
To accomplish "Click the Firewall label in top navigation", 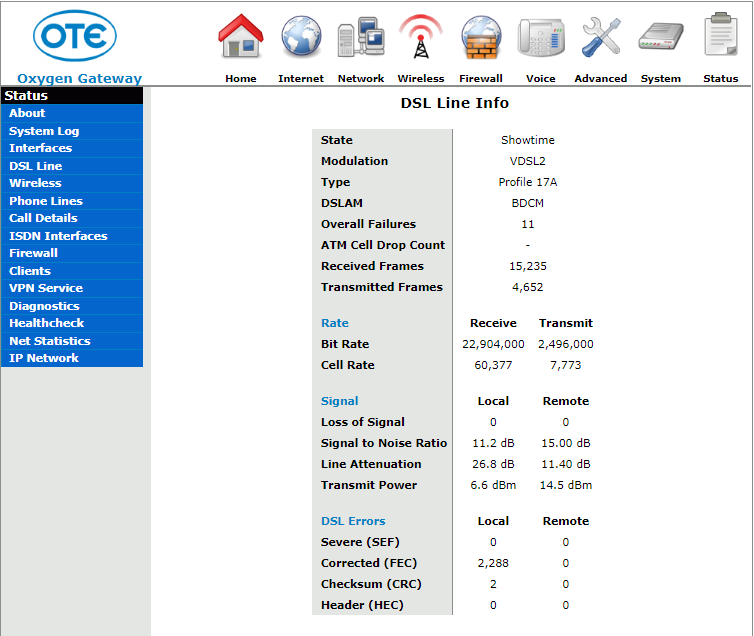I will [481, 78].
